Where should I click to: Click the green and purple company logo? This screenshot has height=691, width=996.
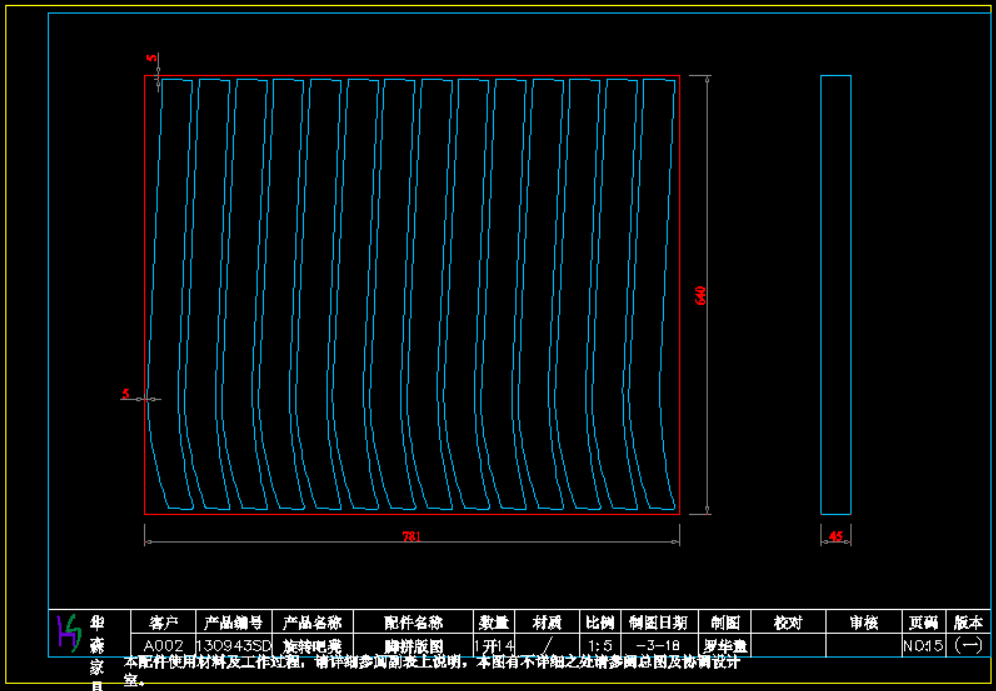tap(68, 633)
